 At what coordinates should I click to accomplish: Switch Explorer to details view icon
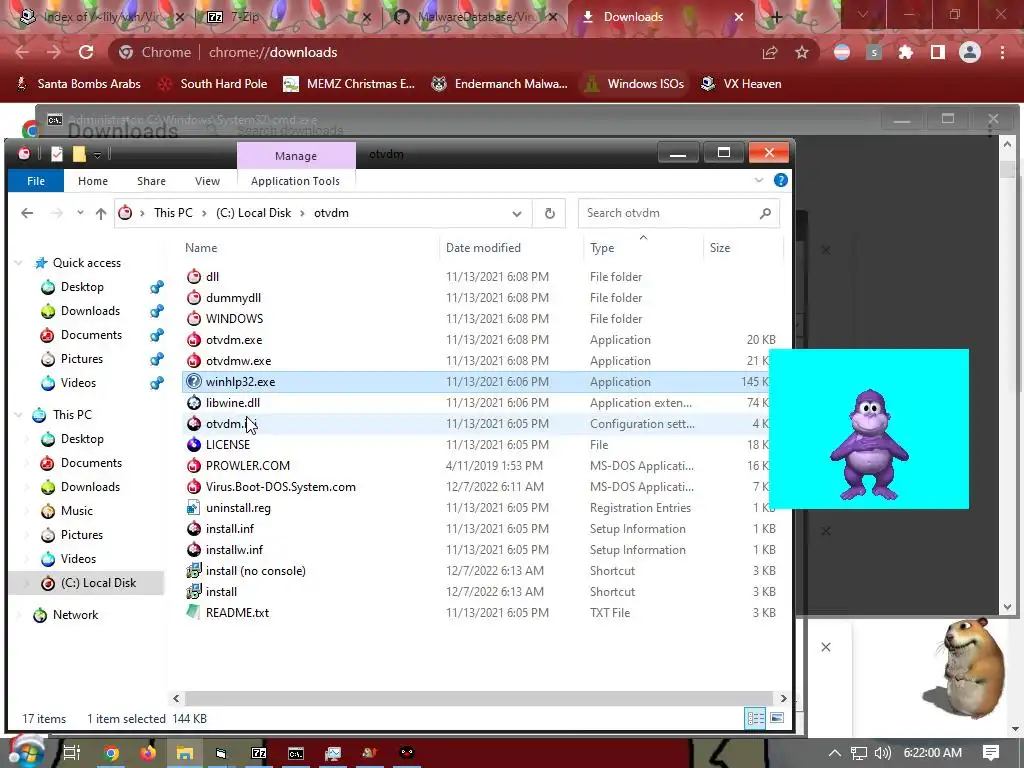pos(756,718)
